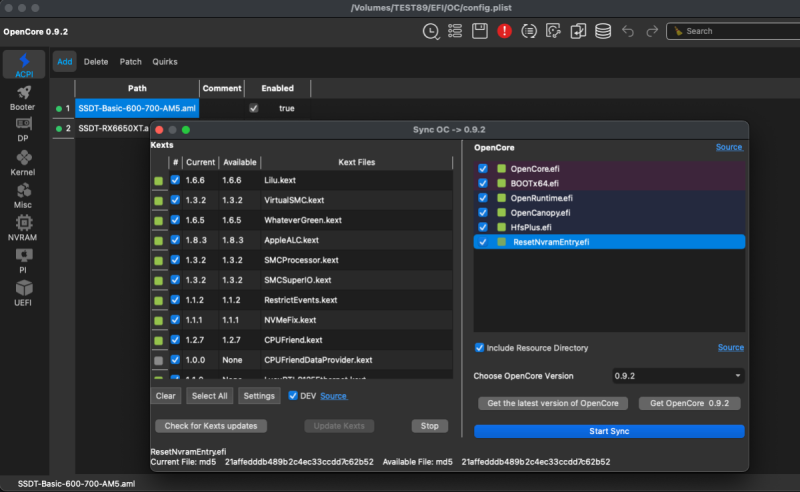Open the ACPI section in sidebar

click(23, 65)
